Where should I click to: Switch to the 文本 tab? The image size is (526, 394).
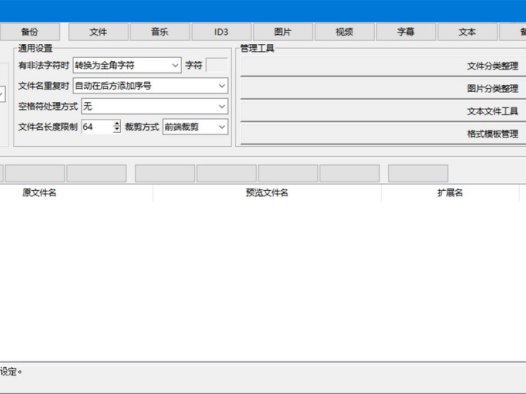click(x=468, y=32)
